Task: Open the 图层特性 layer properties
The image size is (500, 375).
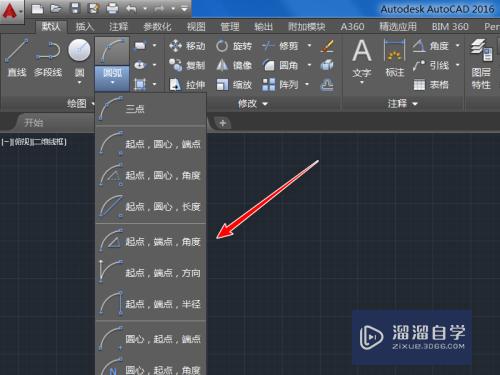Action: pyautogui.click(x=481, y=63)
